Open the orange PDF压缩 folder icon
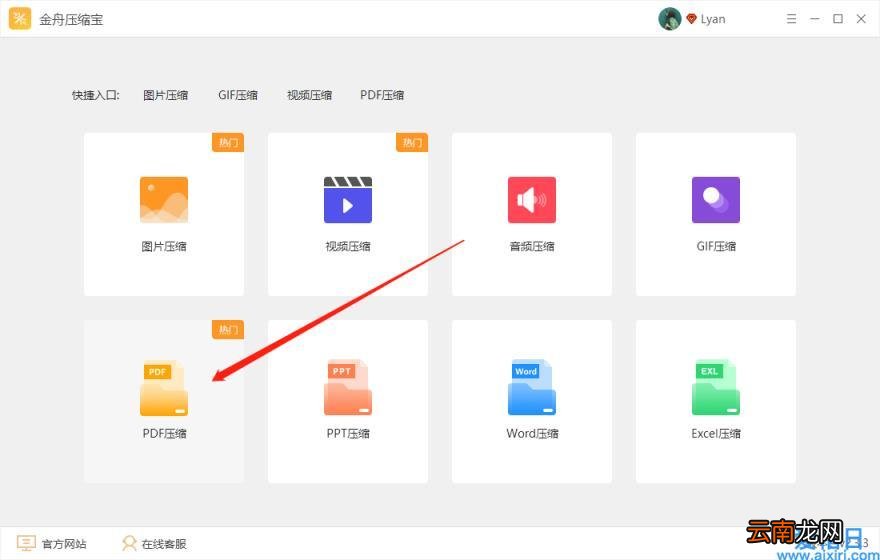Image resolution: width=880 pixels, height=560 pixels. coord(164,388)
